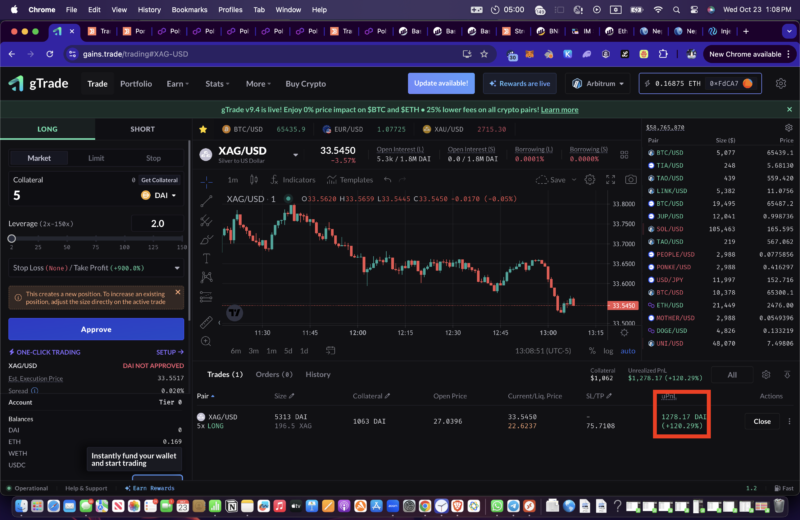Select the Fibonacci retracement tool
This screenshot has height=520, width=800.
[207, 221]
